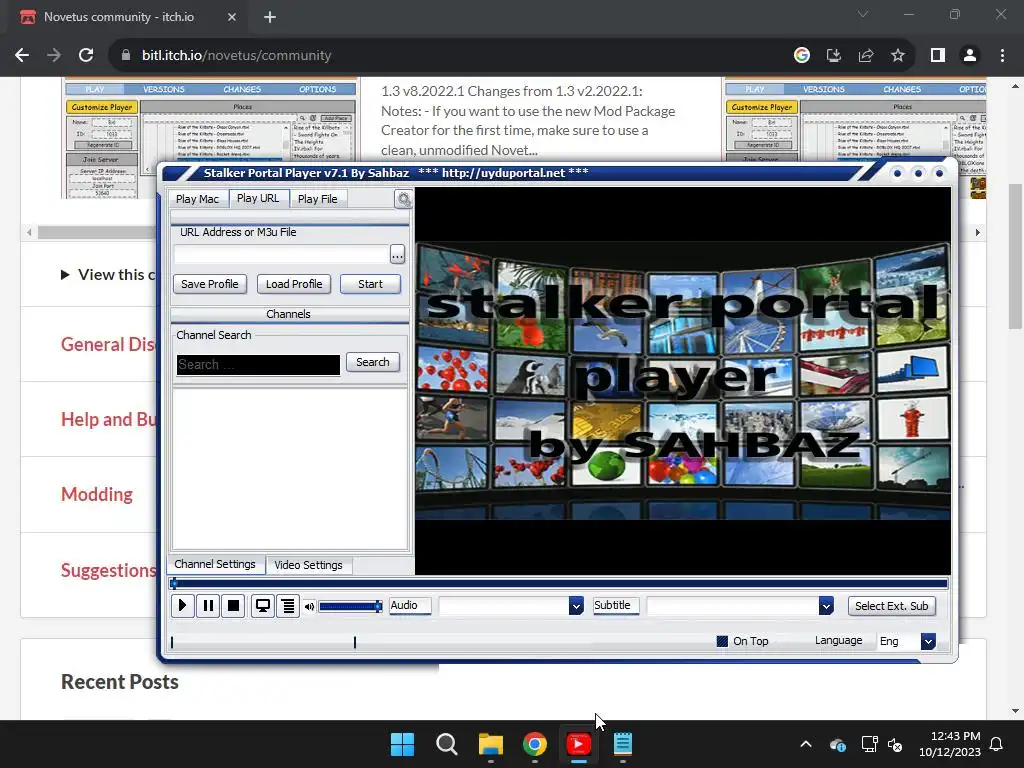This screenshot has width=1024, height=768.
Task: Click Select Ext. Sub button
Action: click(891, 606)
